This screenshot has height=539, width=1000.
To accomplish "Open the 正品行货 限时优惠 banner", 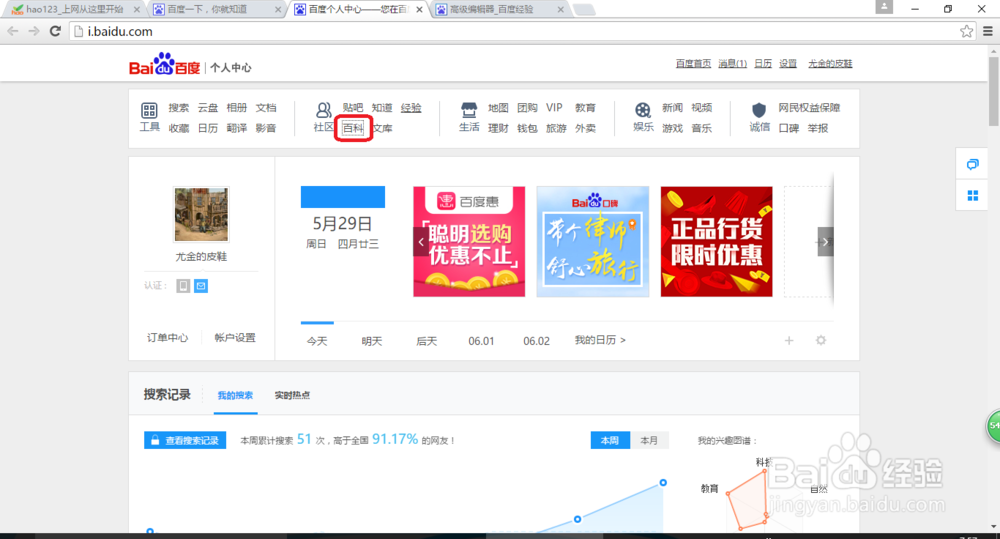I will pyautogui.click(x=716, y=242).
